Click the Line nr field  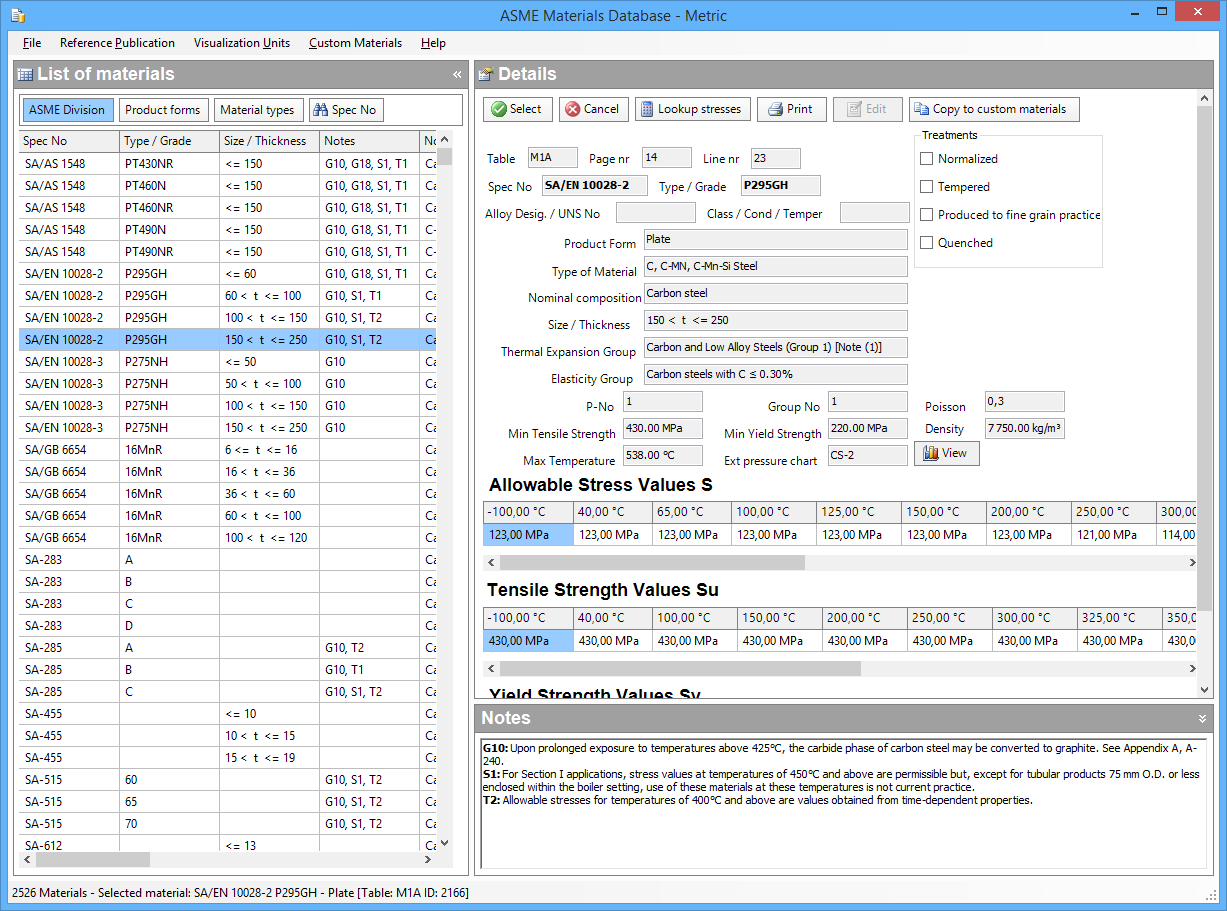coord(775,158)
